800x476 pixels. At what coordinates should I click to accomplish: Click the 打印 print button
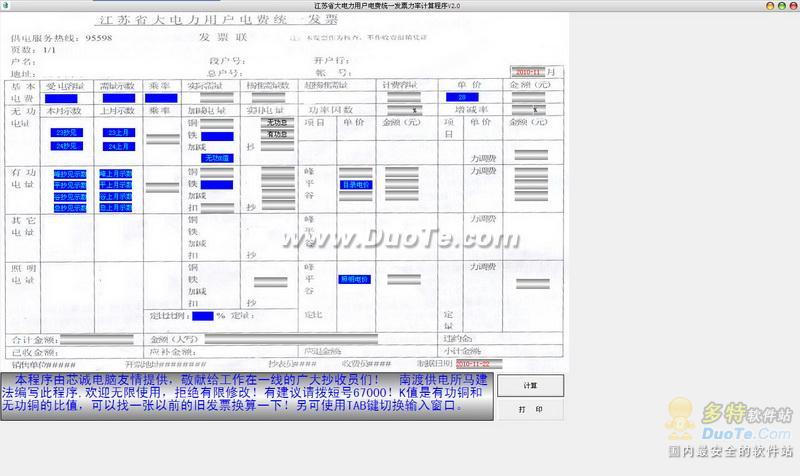pyautogui.click(x=530, y=409)
